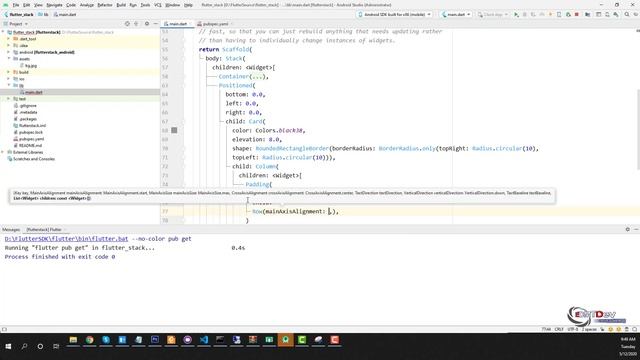The height and width of the screenshot is (360, 640).
Task: Click the CRLF line separator in status bar
Action: coord(559,329)
